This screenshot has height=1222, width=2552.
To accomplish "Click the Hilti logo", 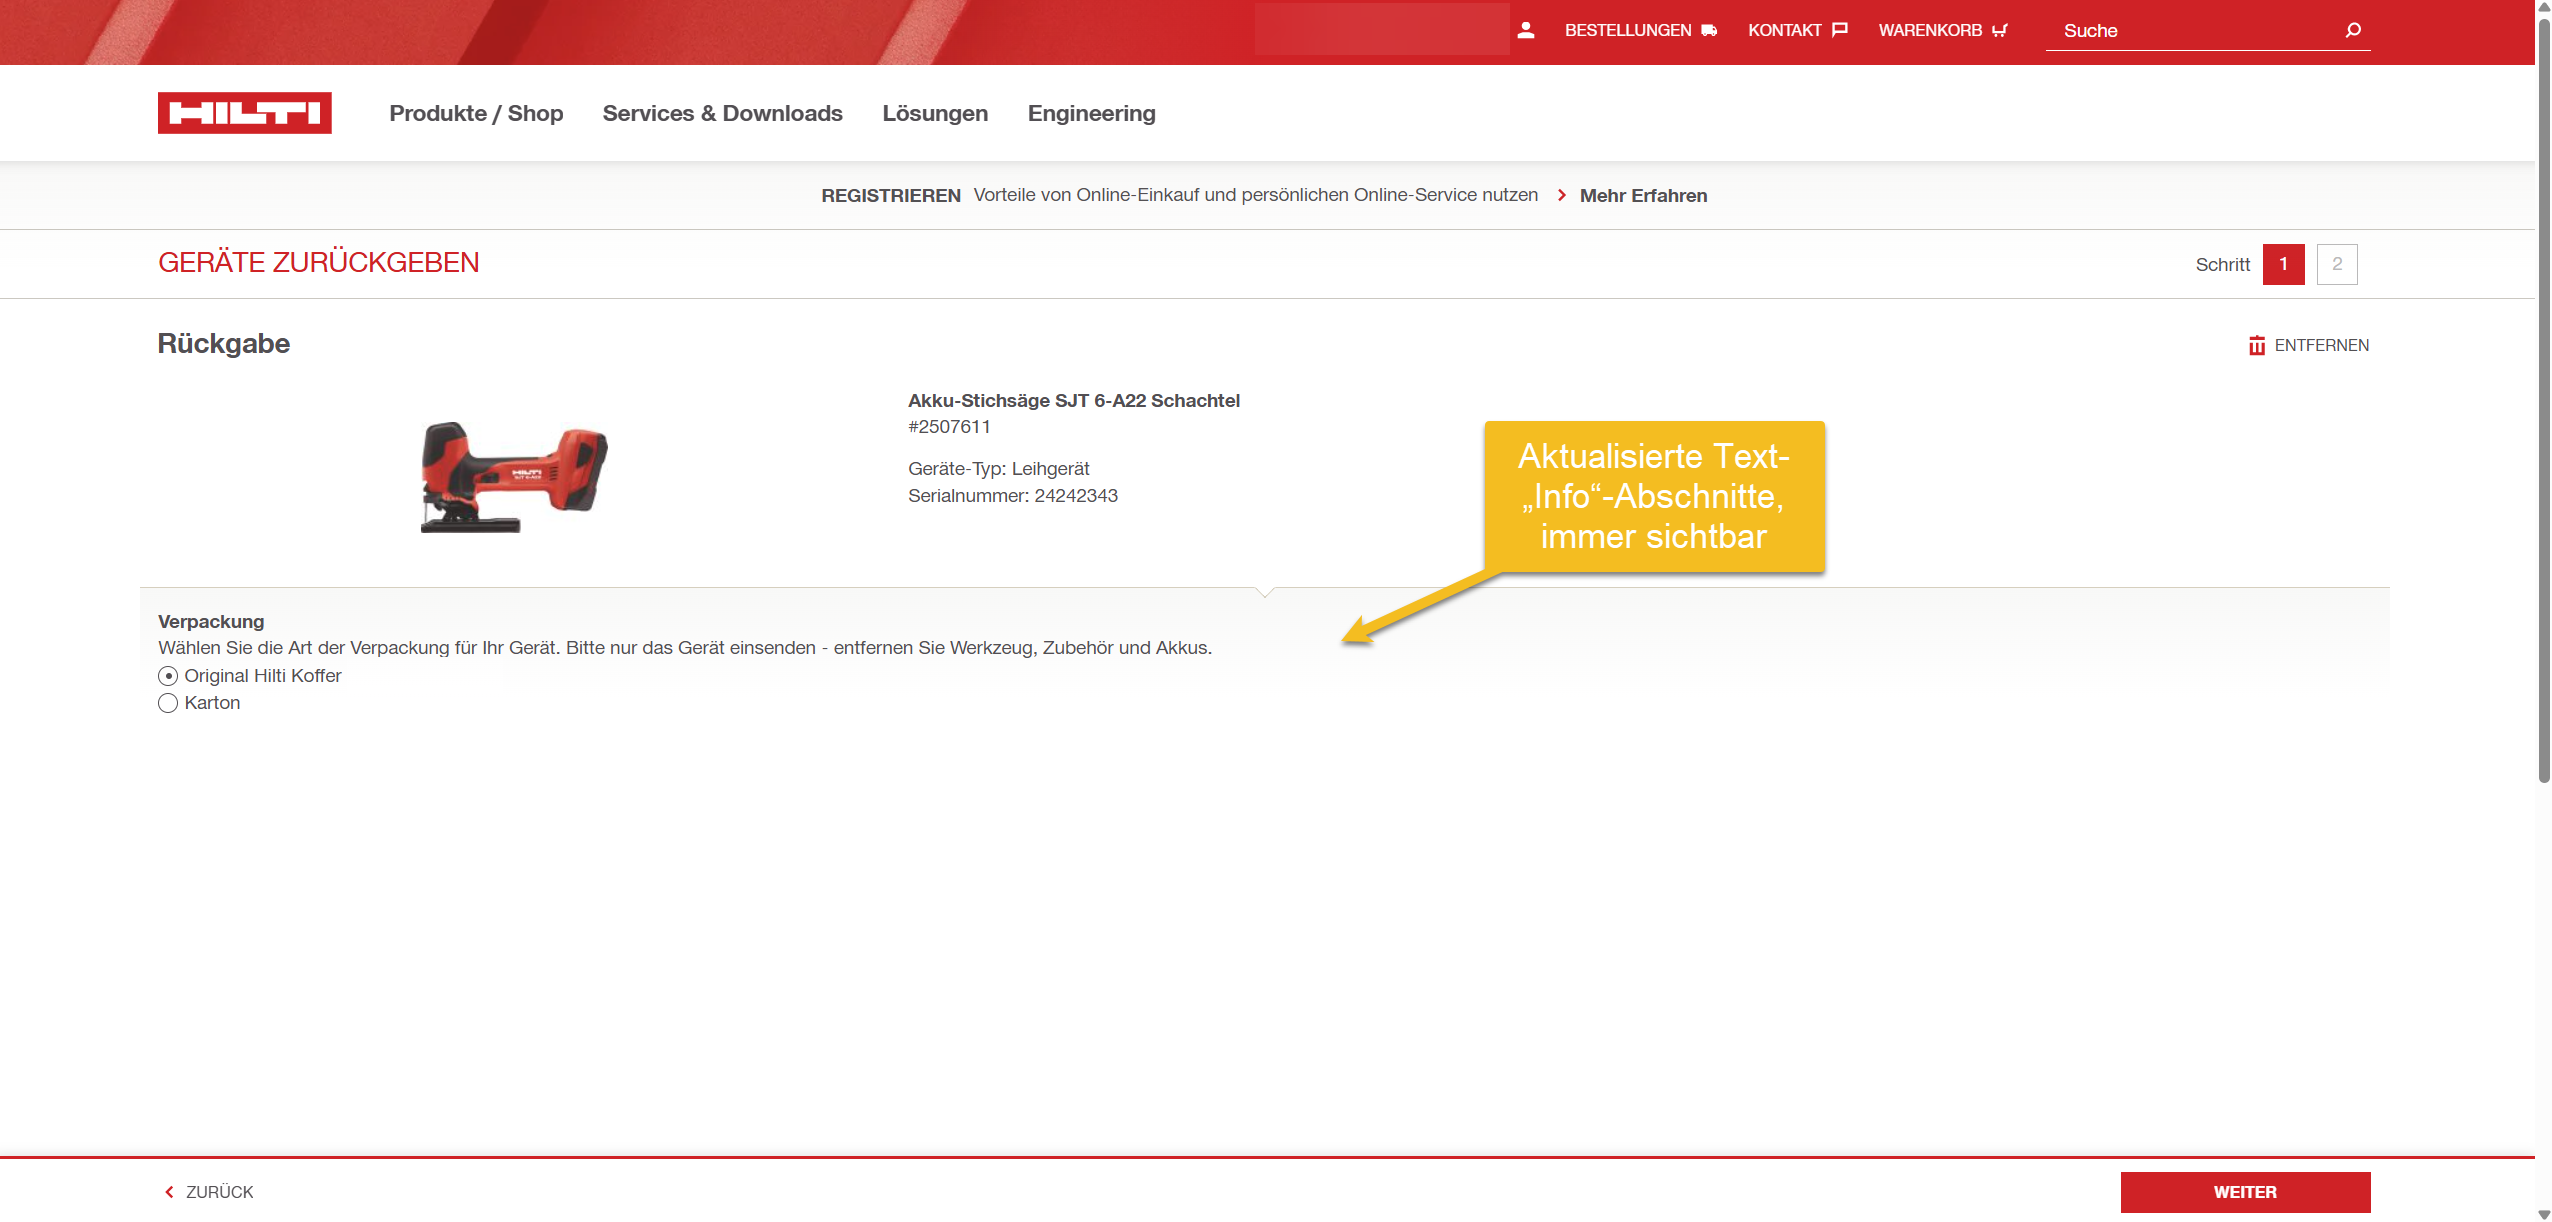I will 244,113.
